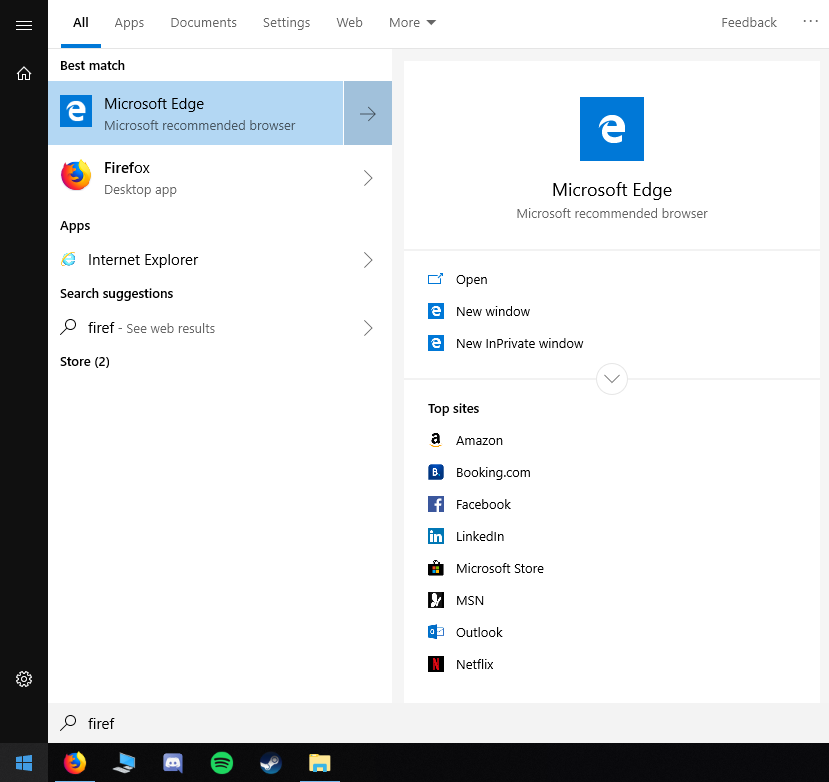Click the Windows Start button
829x782 pixels.
pos(24,763)
